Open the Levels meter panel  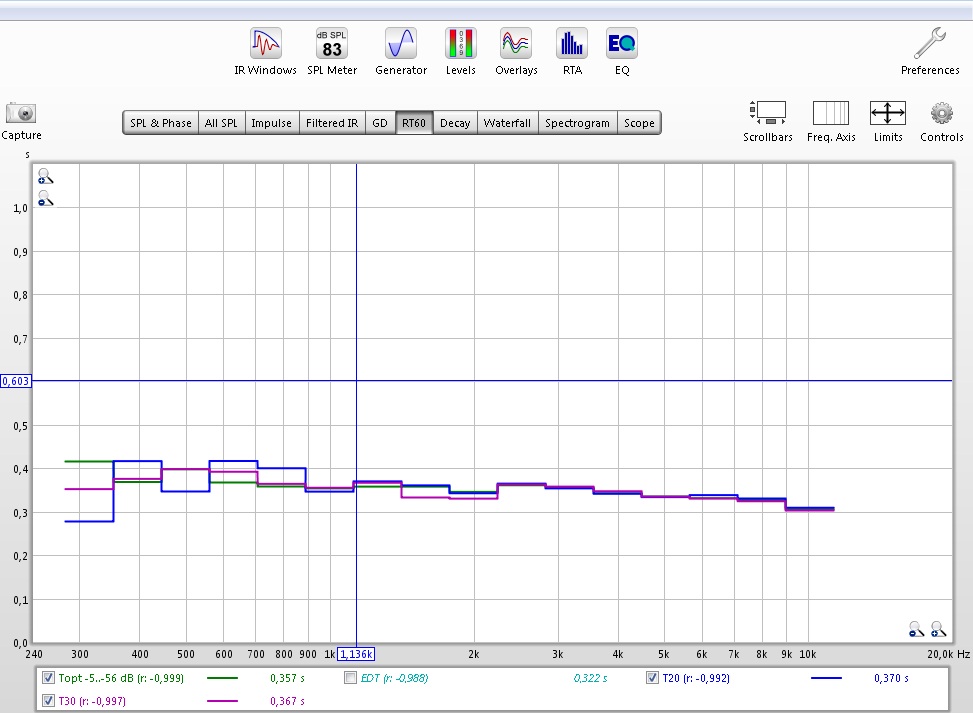point(461,44)
